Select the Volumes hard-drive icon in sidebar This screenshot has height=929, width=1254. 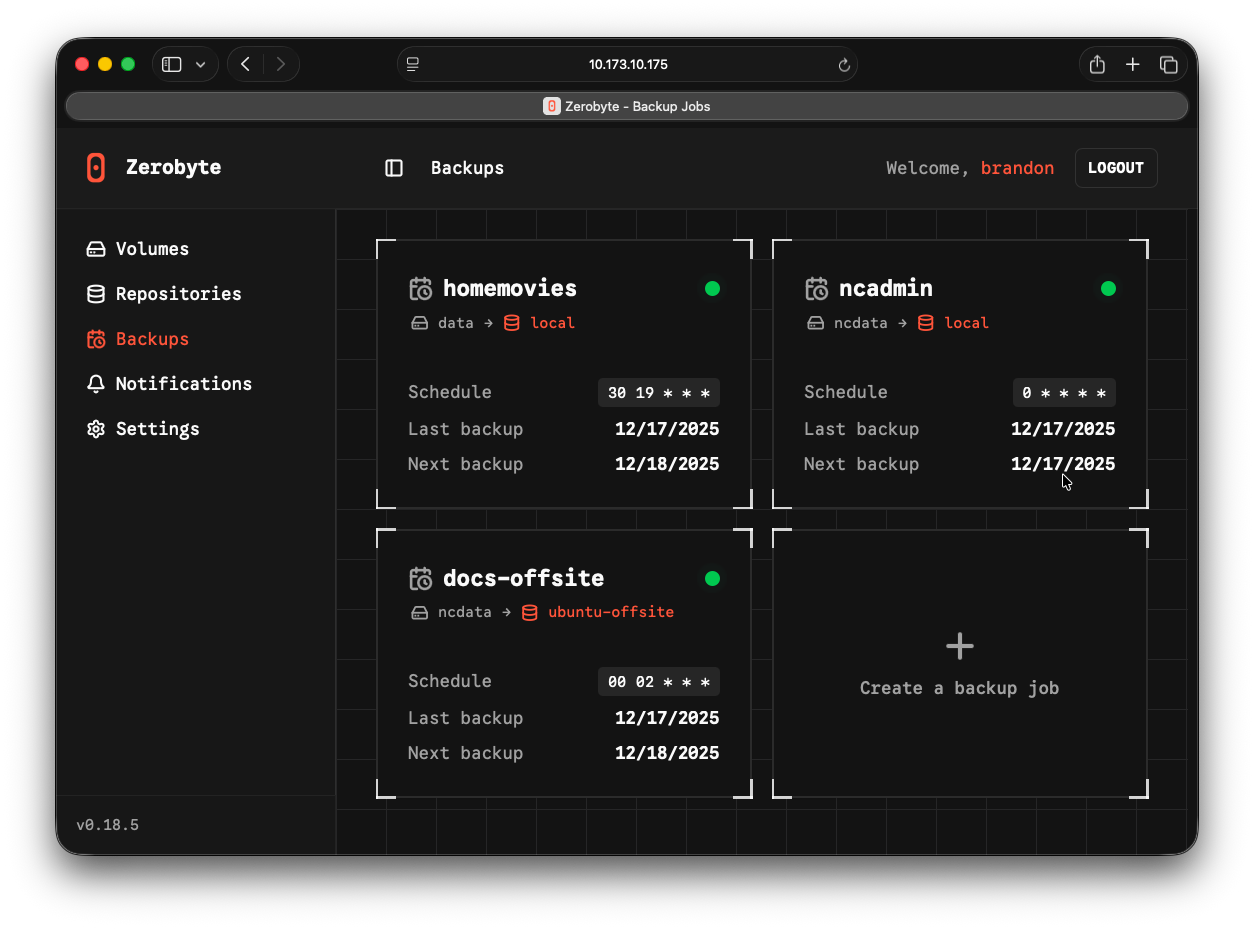pos(96,248)
